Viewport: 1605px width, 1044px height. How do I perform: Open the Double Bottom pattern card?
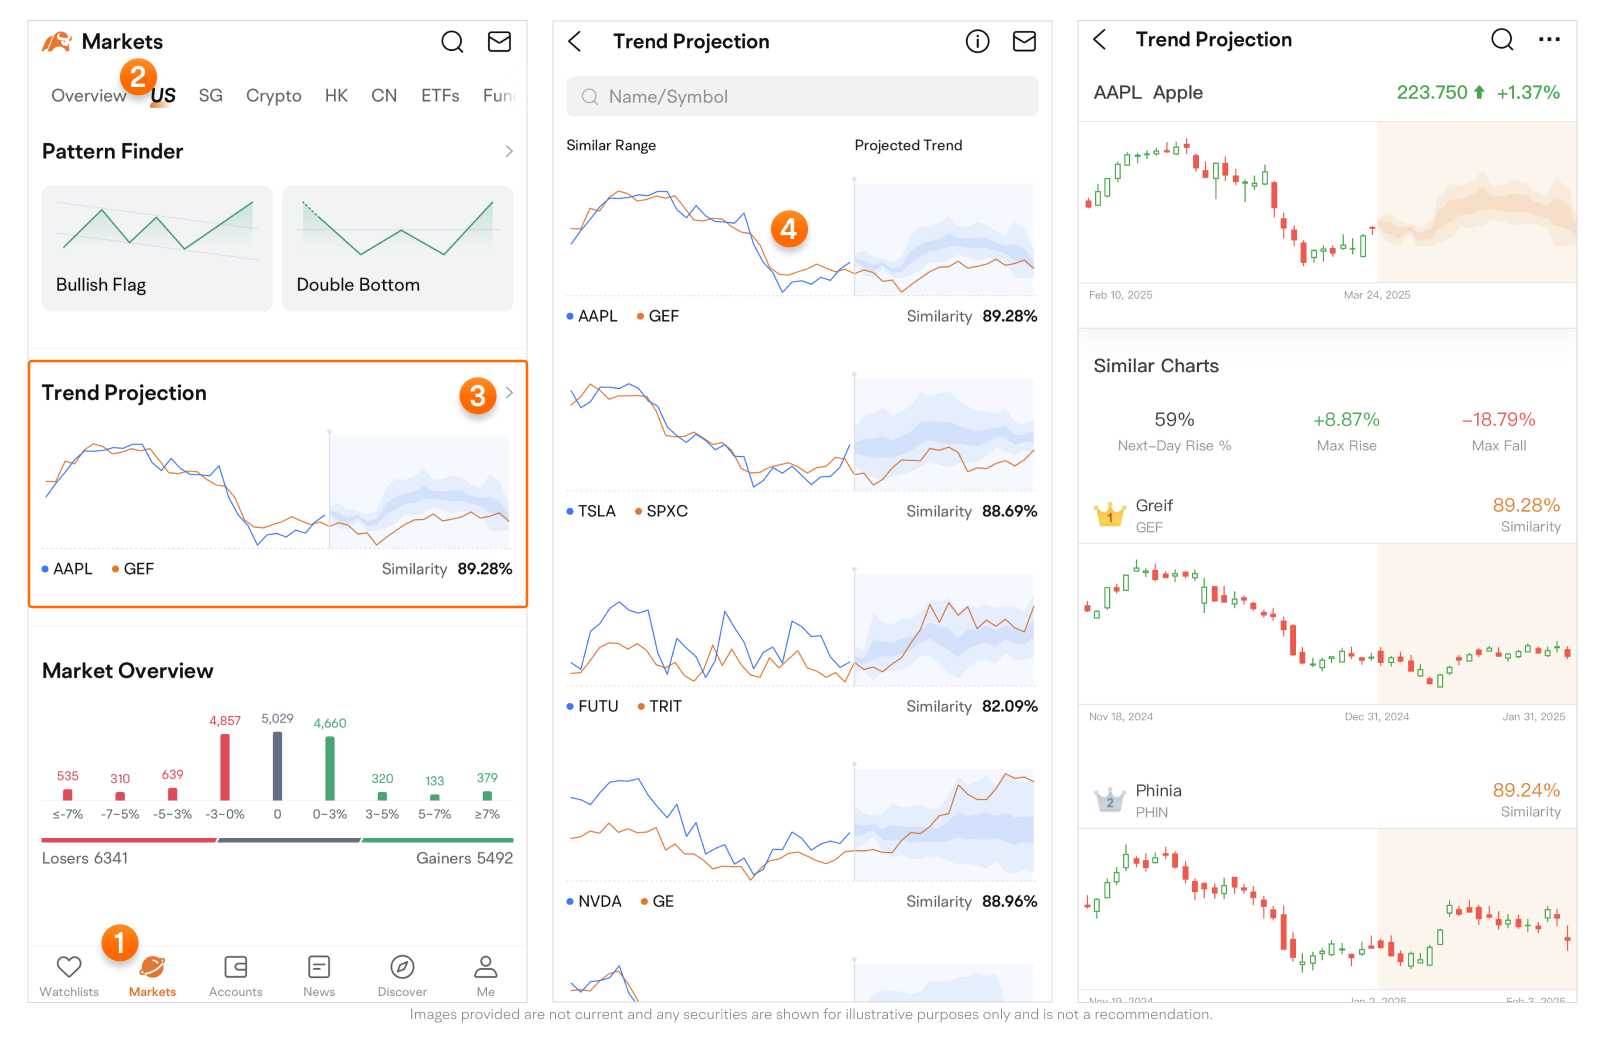click(397, 248)
